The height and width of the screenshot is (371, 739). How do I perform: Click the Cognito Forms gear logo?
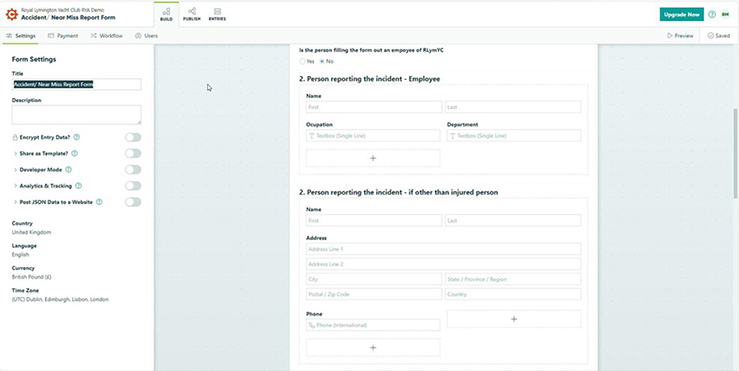coord(11,14)
